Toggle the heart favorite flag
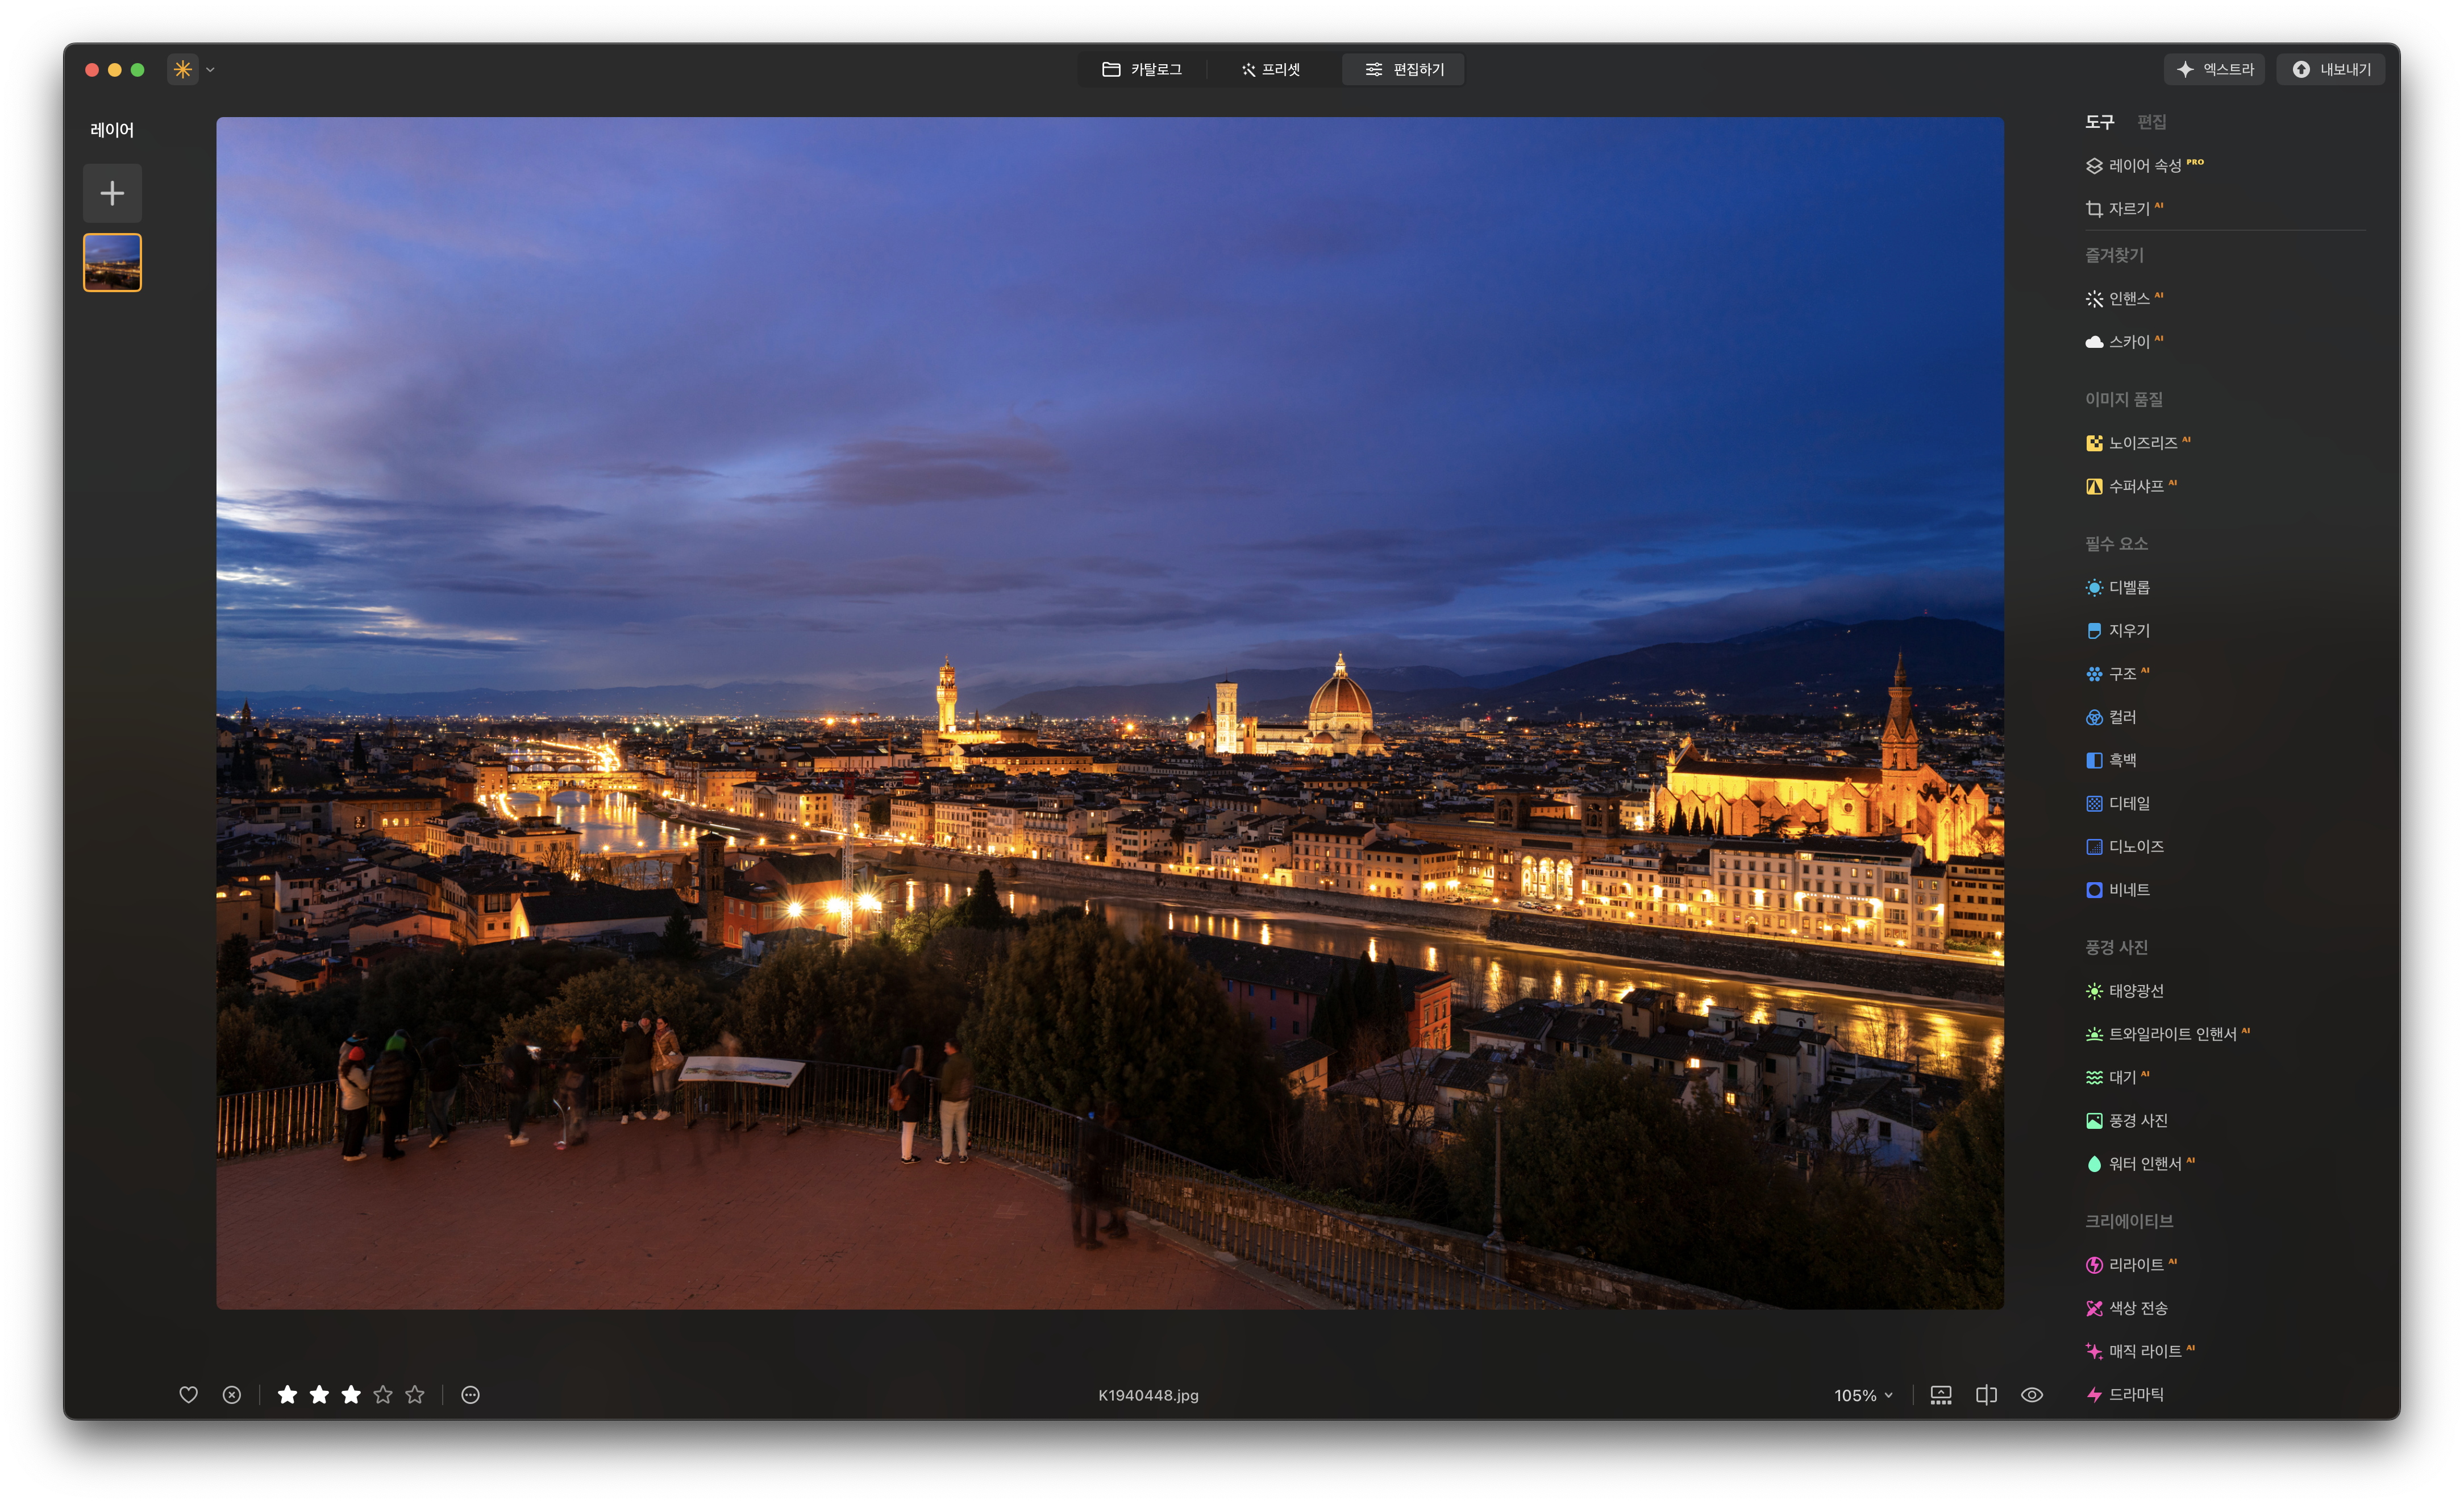Image resolution: width=2464 pixels, height=1504 pixels. click(188, 1395)
